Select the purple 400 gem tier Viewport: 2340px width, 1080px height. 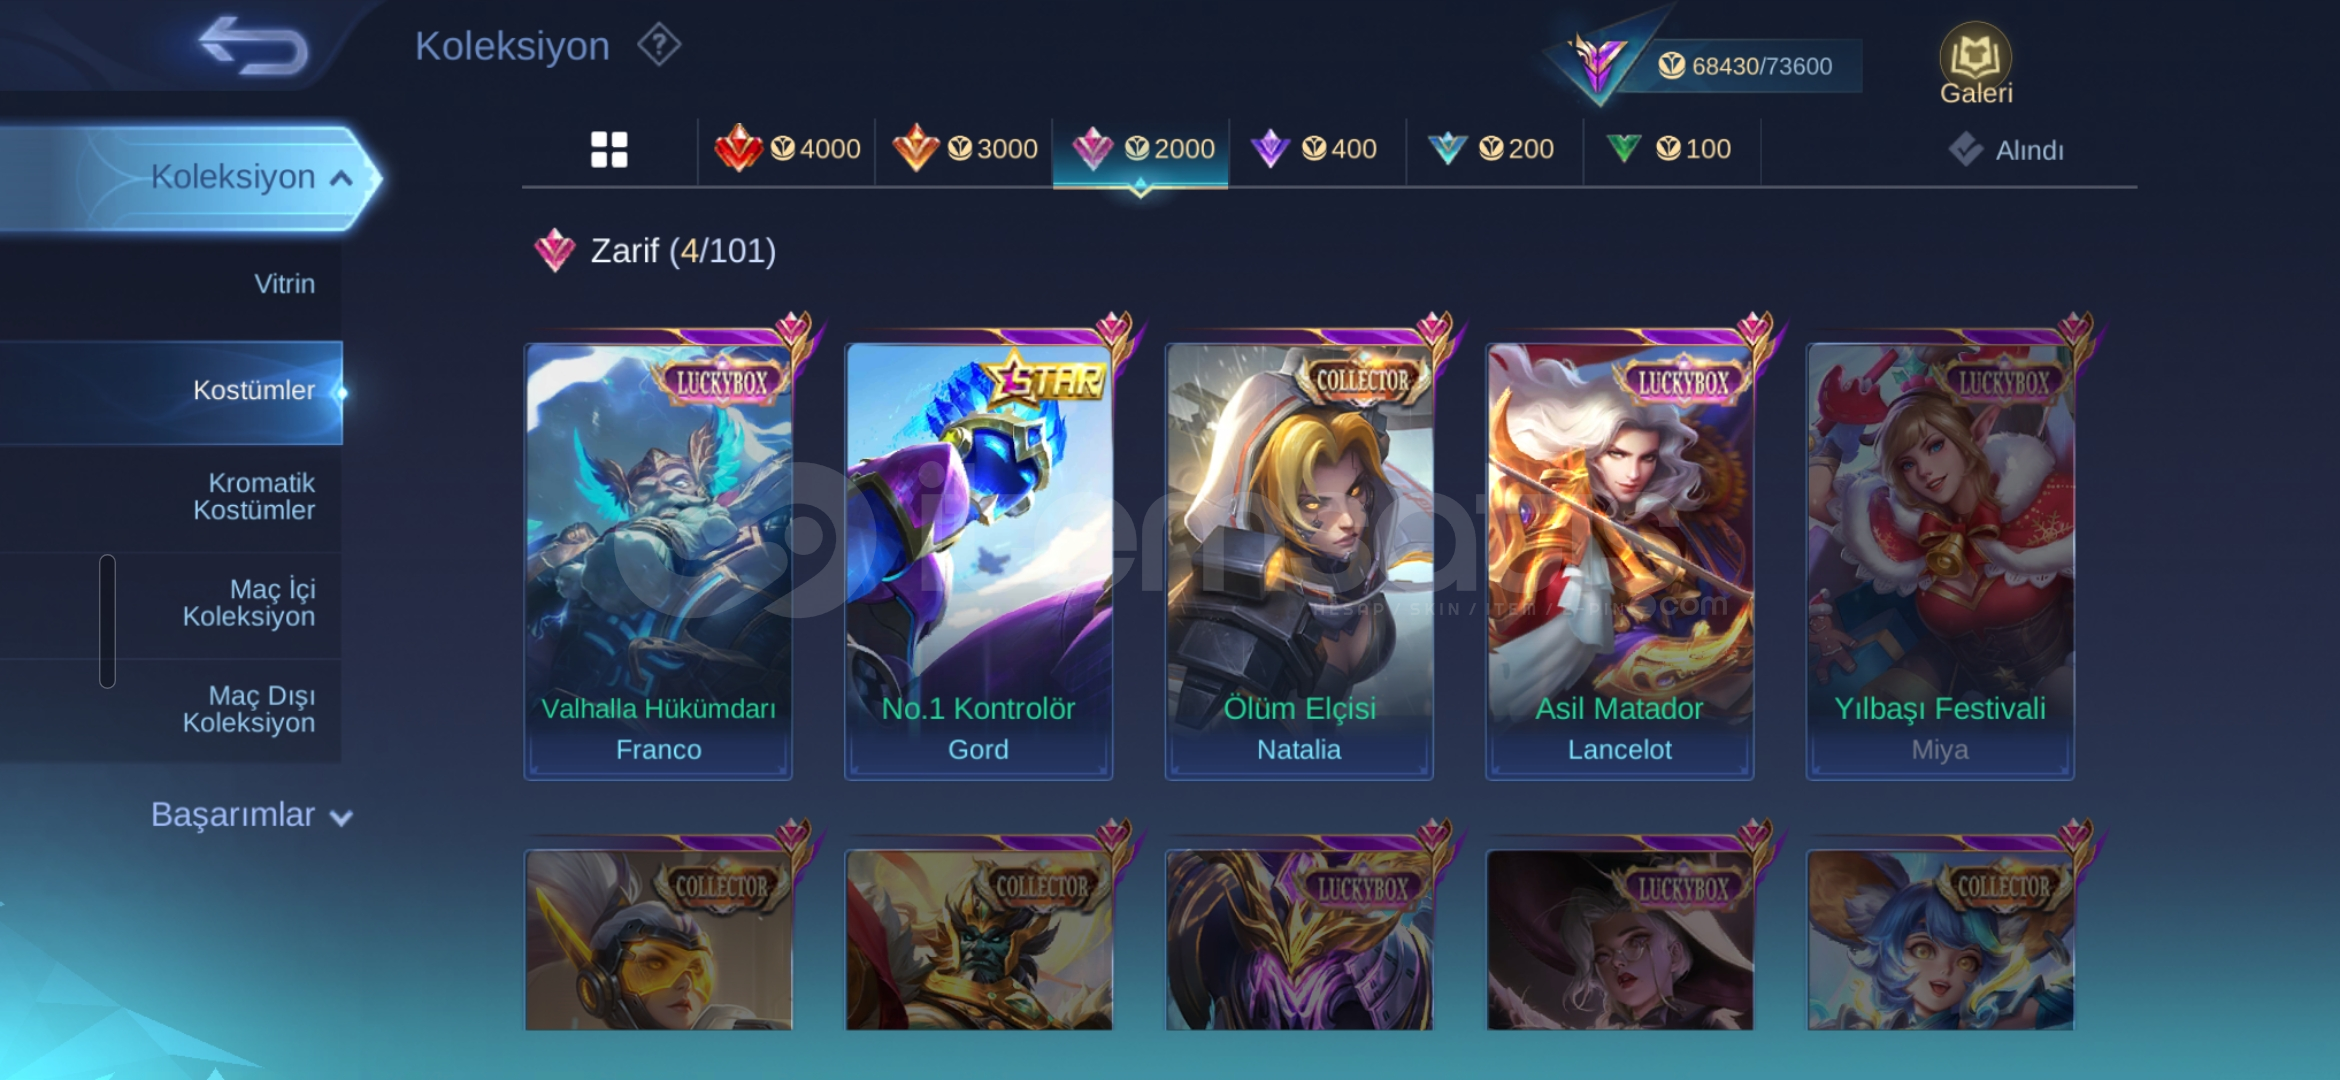pyautogui.click(x=1317, y=150)
